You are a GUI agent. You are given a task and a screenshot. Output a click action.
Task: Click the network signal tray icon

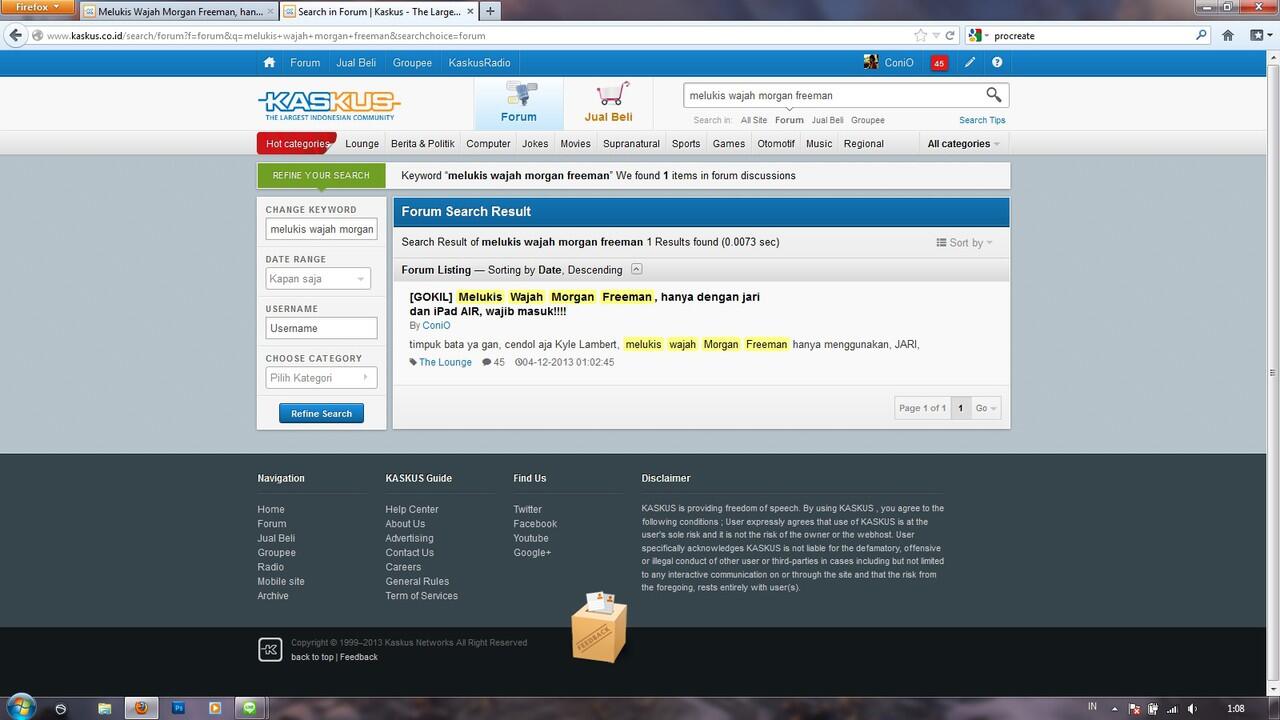(1172, 709)
